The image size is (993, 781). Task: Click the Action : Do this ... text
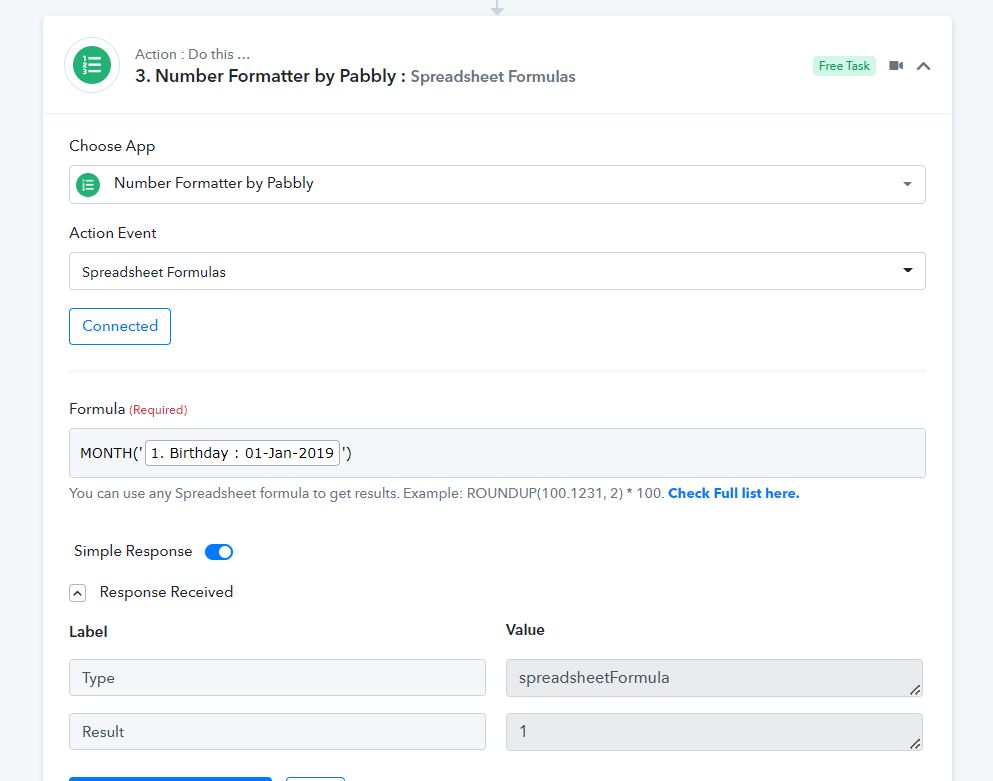(192, 54)
